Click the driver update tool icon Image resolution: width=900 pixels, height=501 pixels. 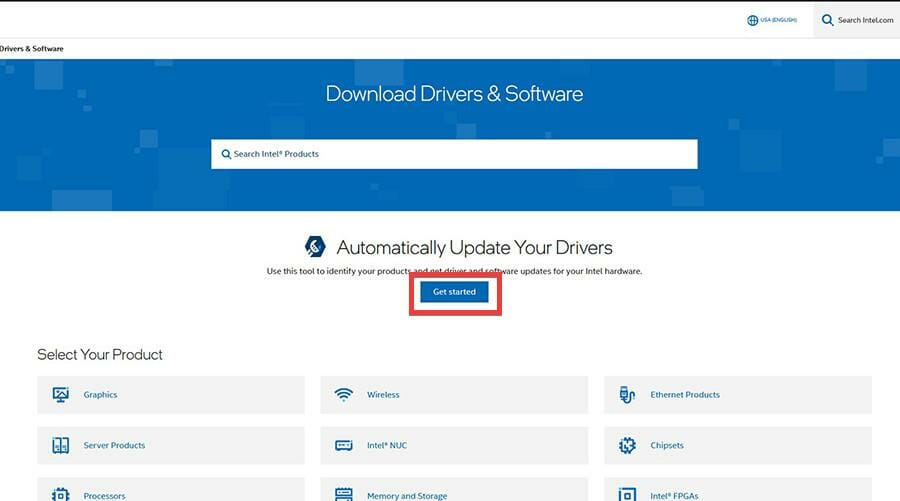315,247
